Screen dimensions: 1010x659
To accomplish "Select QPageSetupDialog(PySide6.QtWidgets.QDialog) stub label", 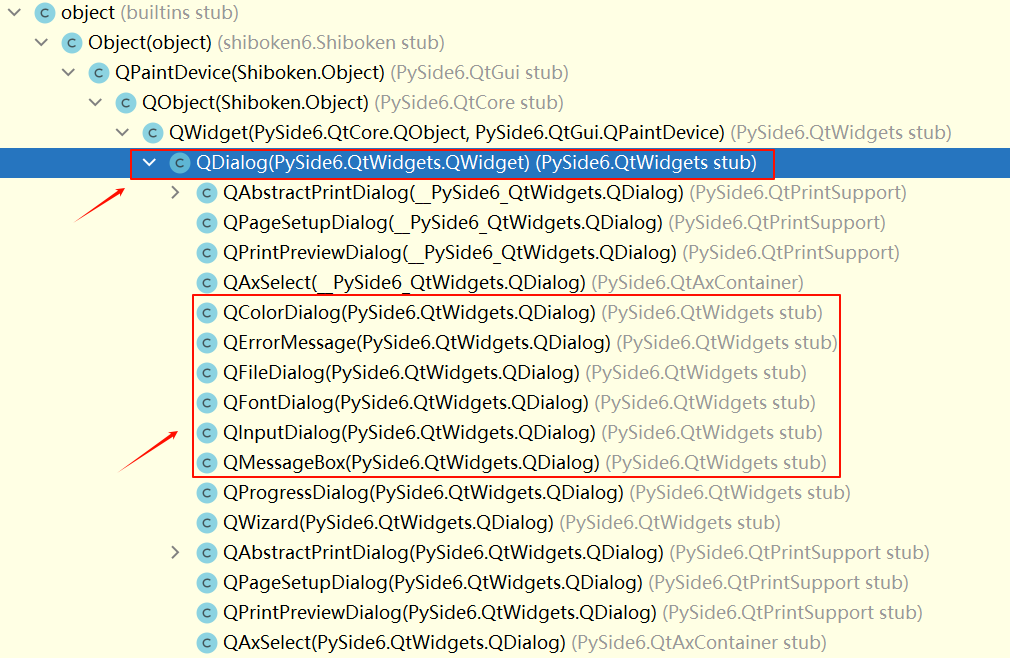I will pyautogui.click(x=433, y=582).
